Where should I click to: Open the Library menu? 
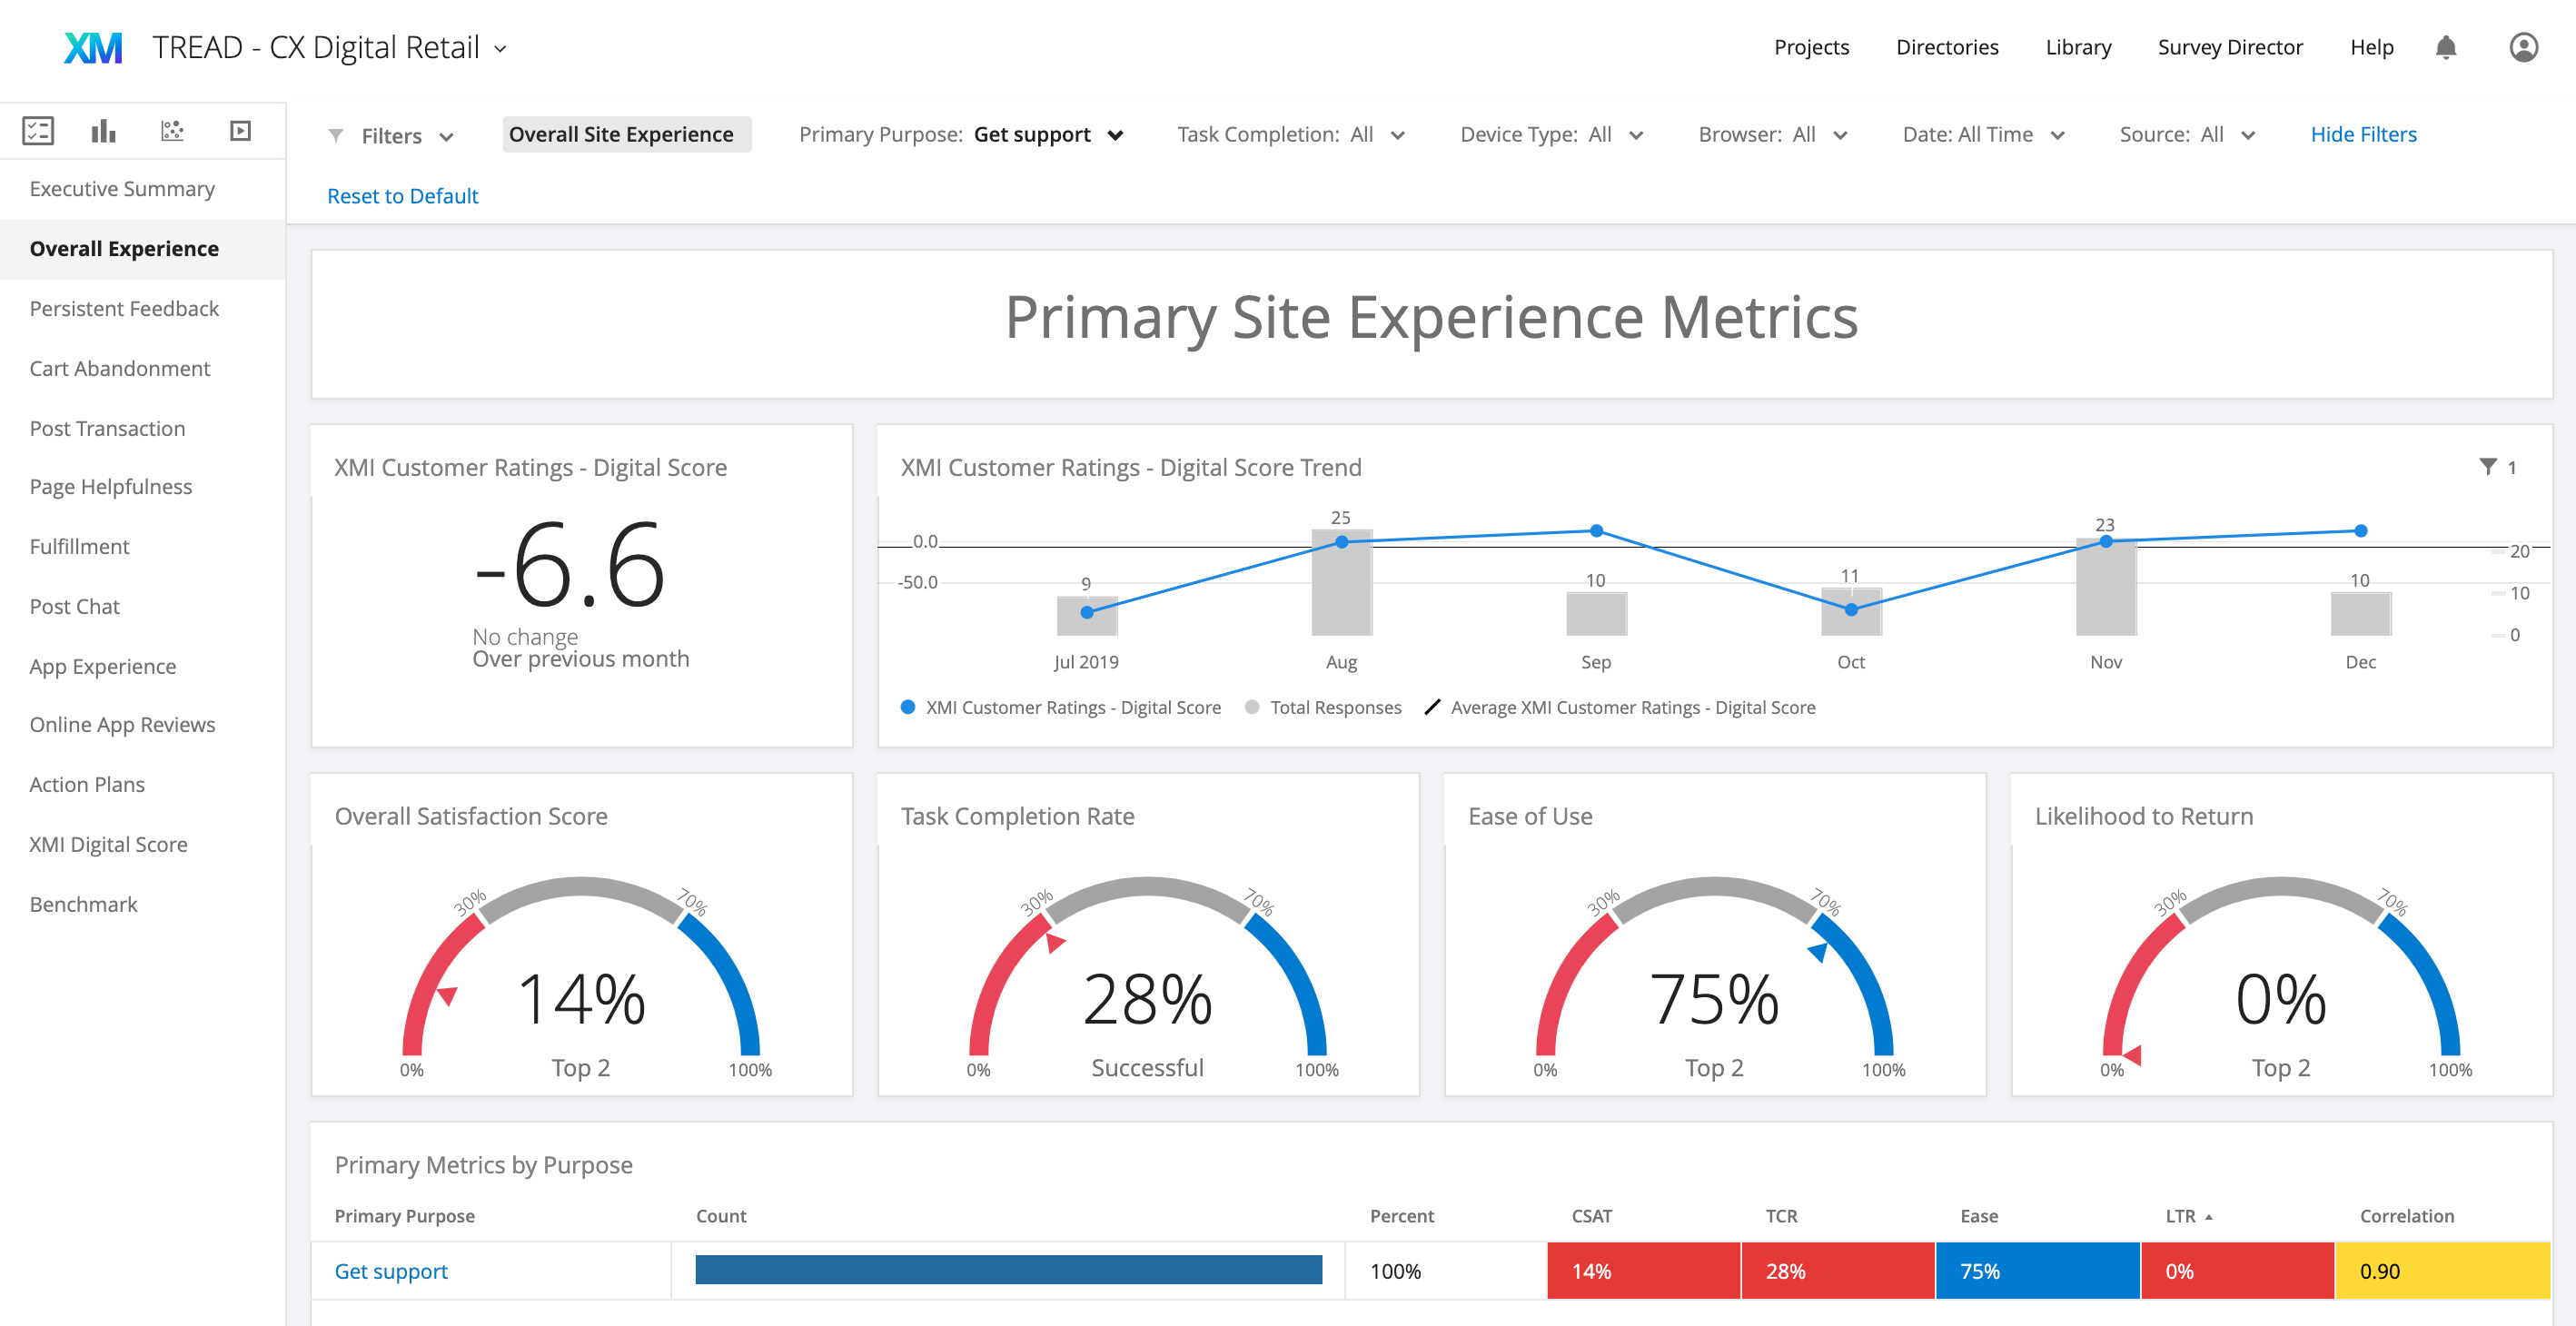pos(2077,47)
